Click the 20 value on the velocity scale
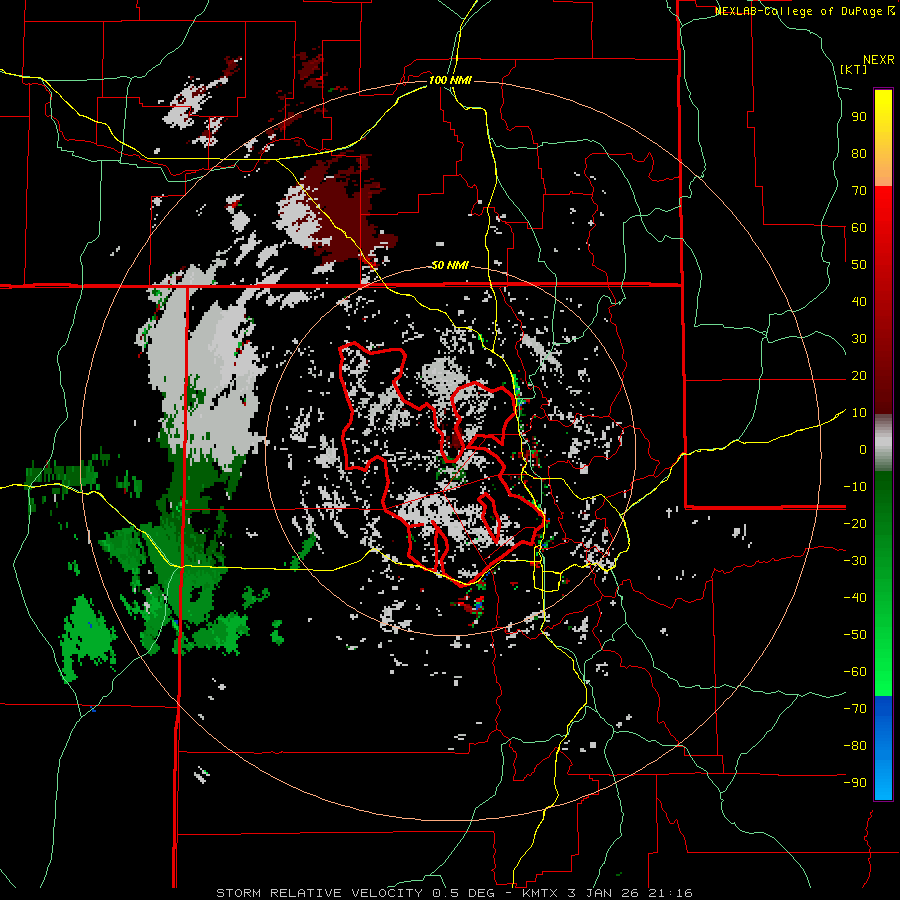This screenshot has height=900, width=900. tap(859, 375)
